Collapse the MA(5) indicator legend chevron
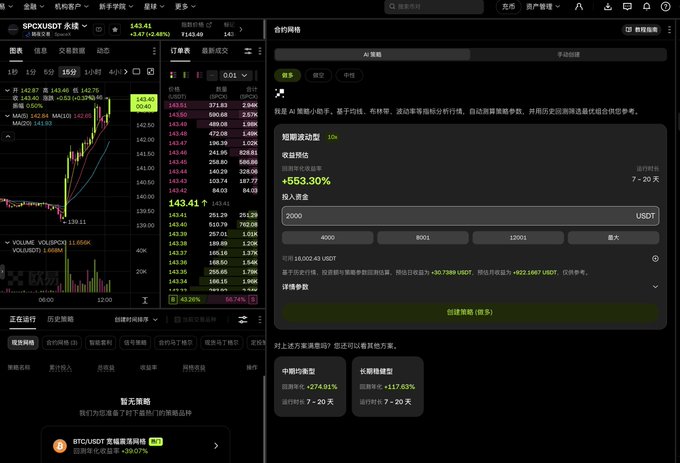The height and width of the screenshot is (463, 680). coord(7,116)
